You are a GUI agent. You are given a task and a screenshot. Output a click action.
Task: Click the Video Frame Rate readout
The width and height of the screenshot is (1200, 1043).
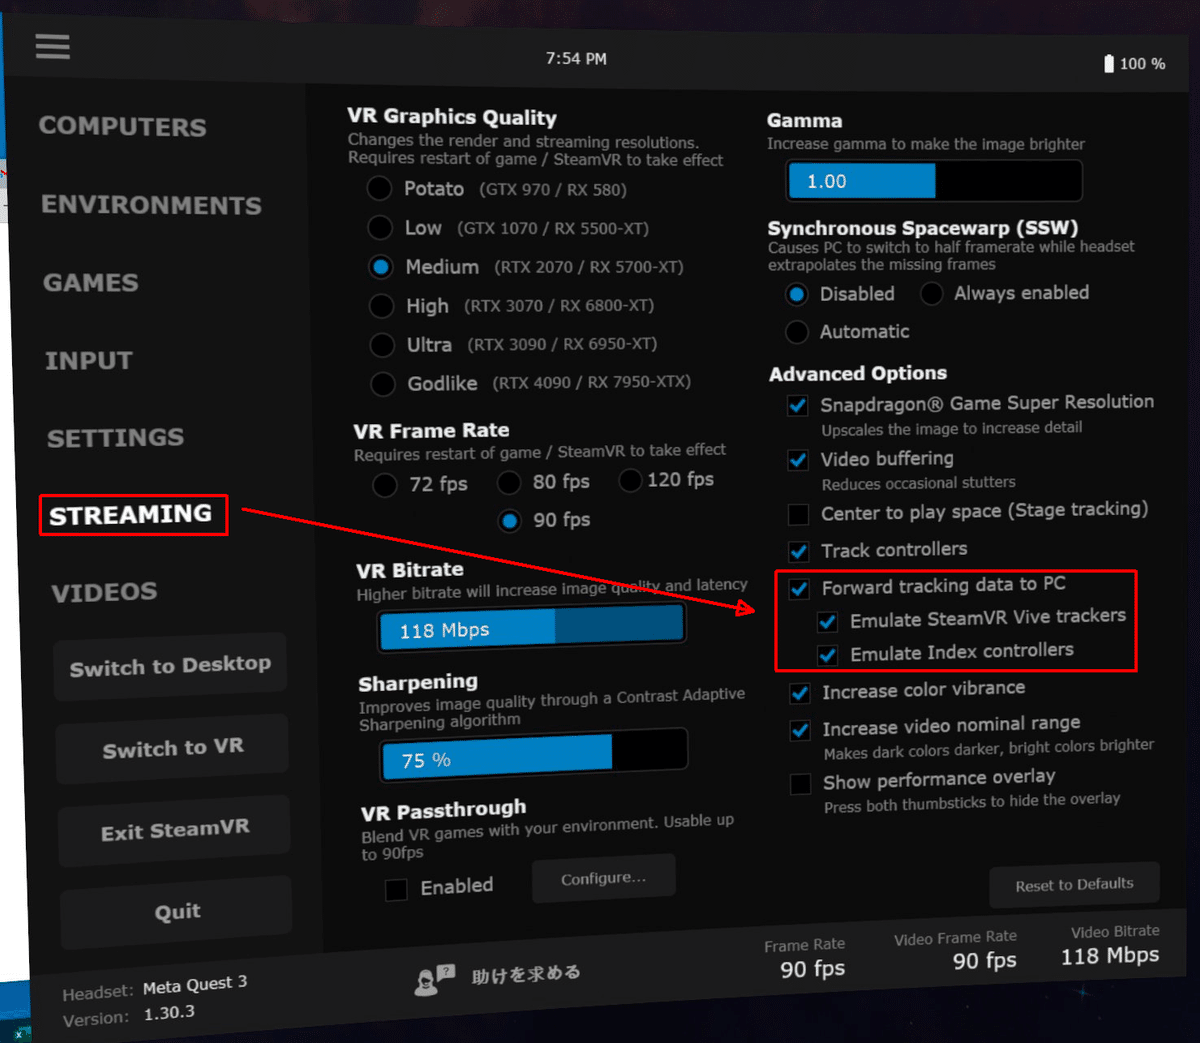pos(957,949)
